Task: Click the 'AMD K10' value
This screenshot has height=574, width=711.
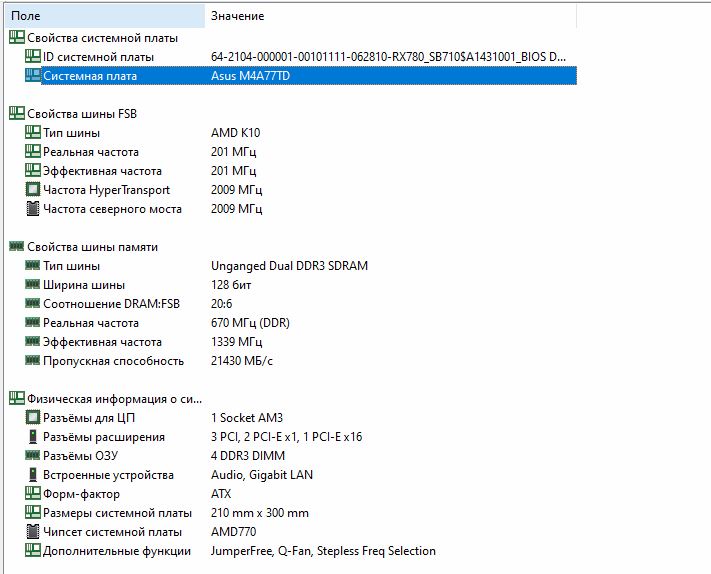Action: click(x=235, y=133)
